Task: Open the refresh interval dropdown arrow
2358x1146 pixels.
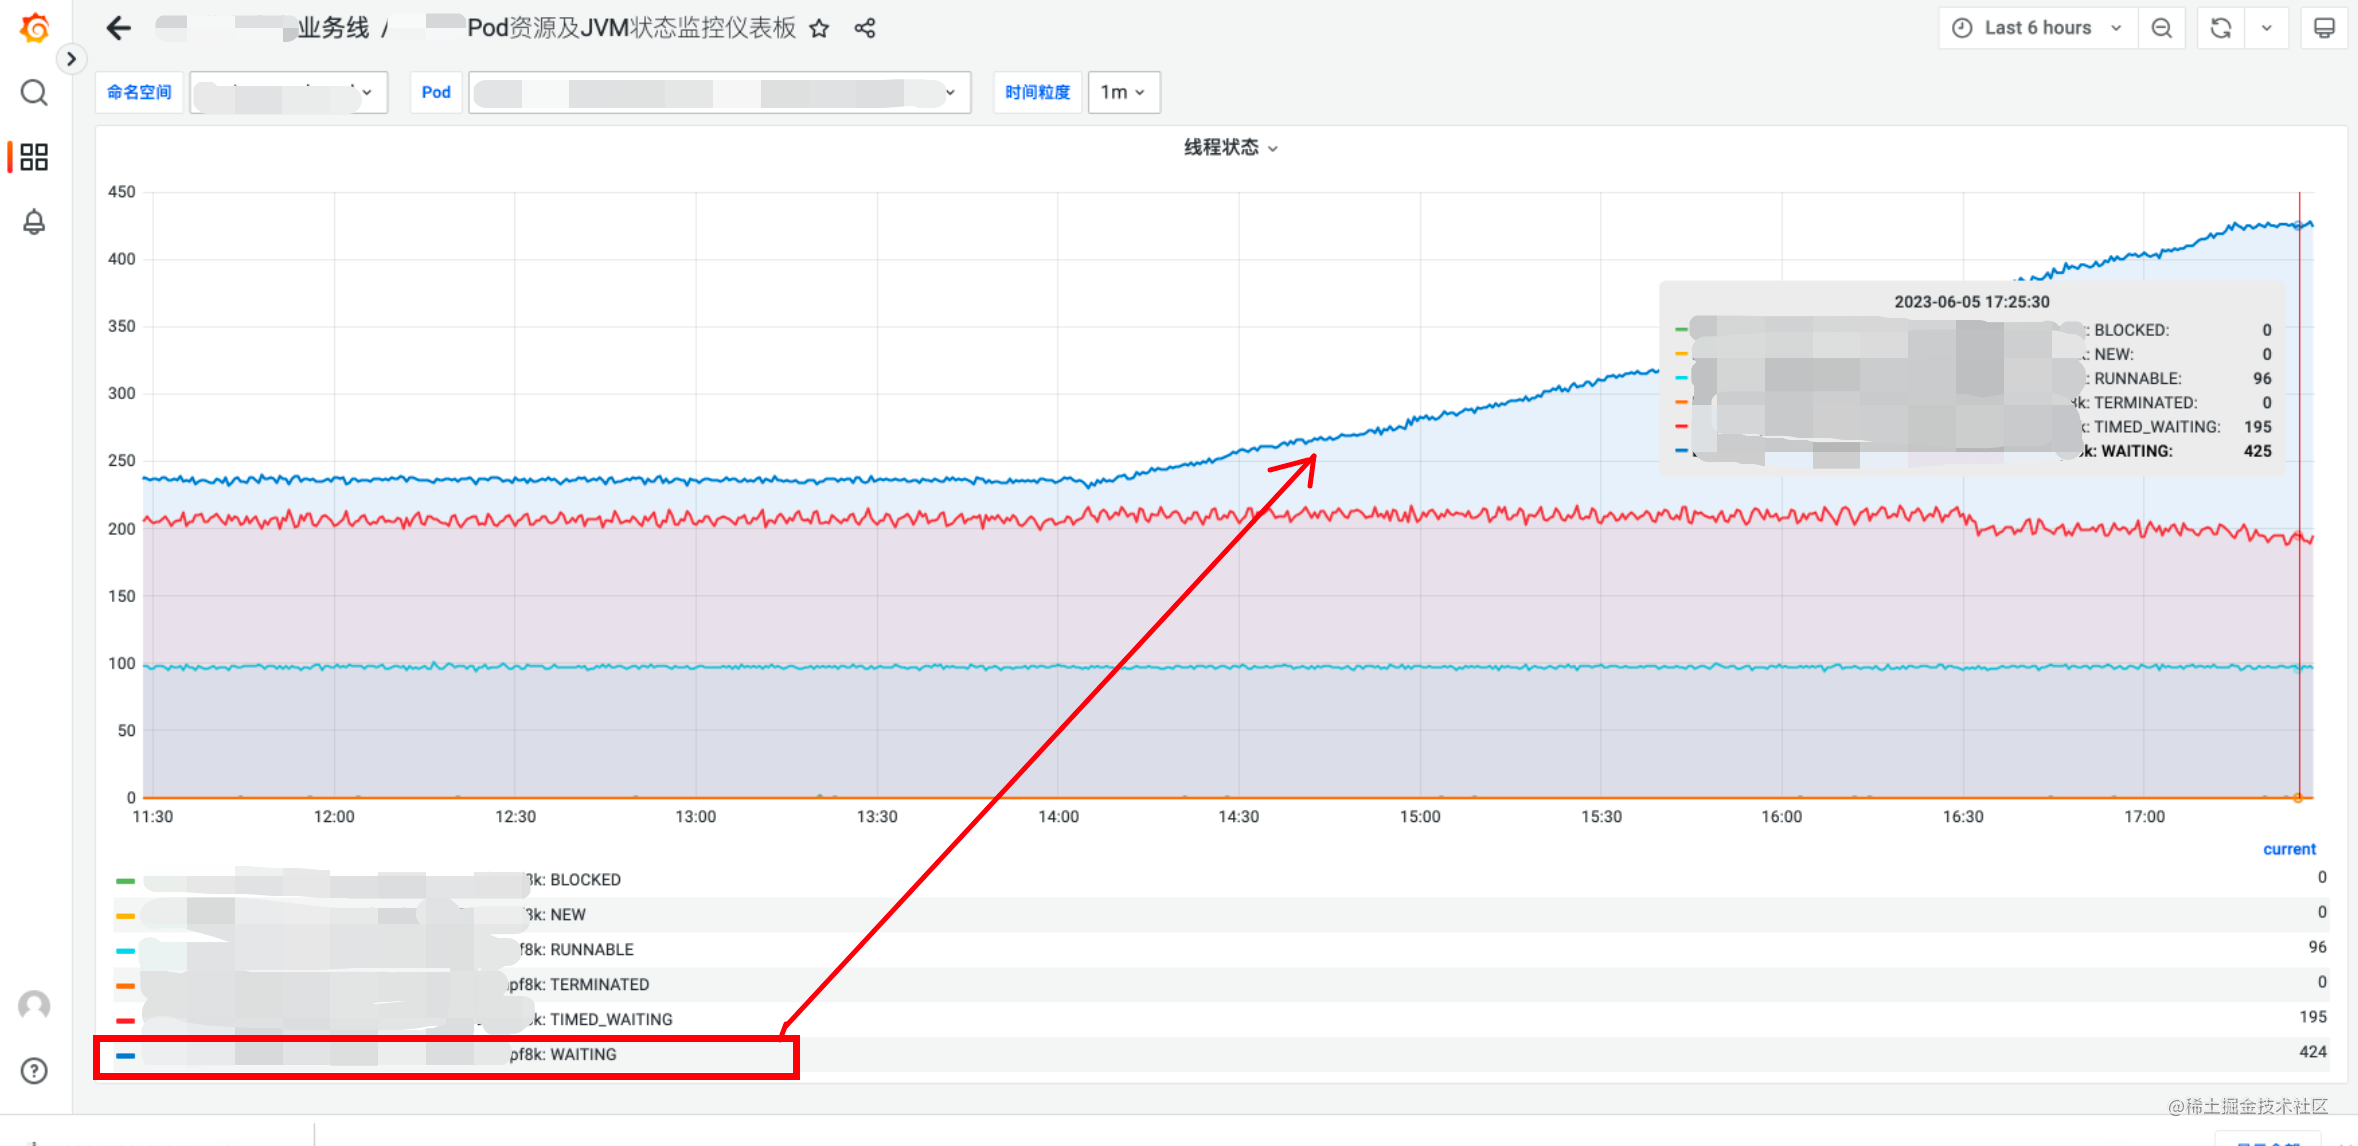Action: [x=2267, y=28]
